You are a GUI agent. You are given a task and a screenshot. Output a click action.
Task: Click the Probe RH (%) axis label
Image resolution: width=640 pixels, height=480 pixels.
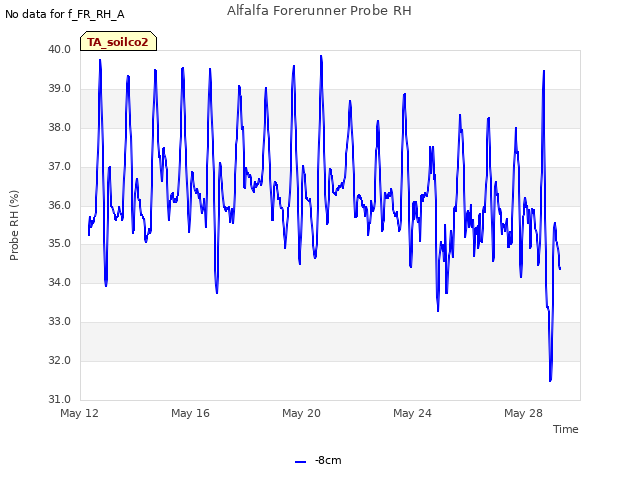(x=14, y=225)
